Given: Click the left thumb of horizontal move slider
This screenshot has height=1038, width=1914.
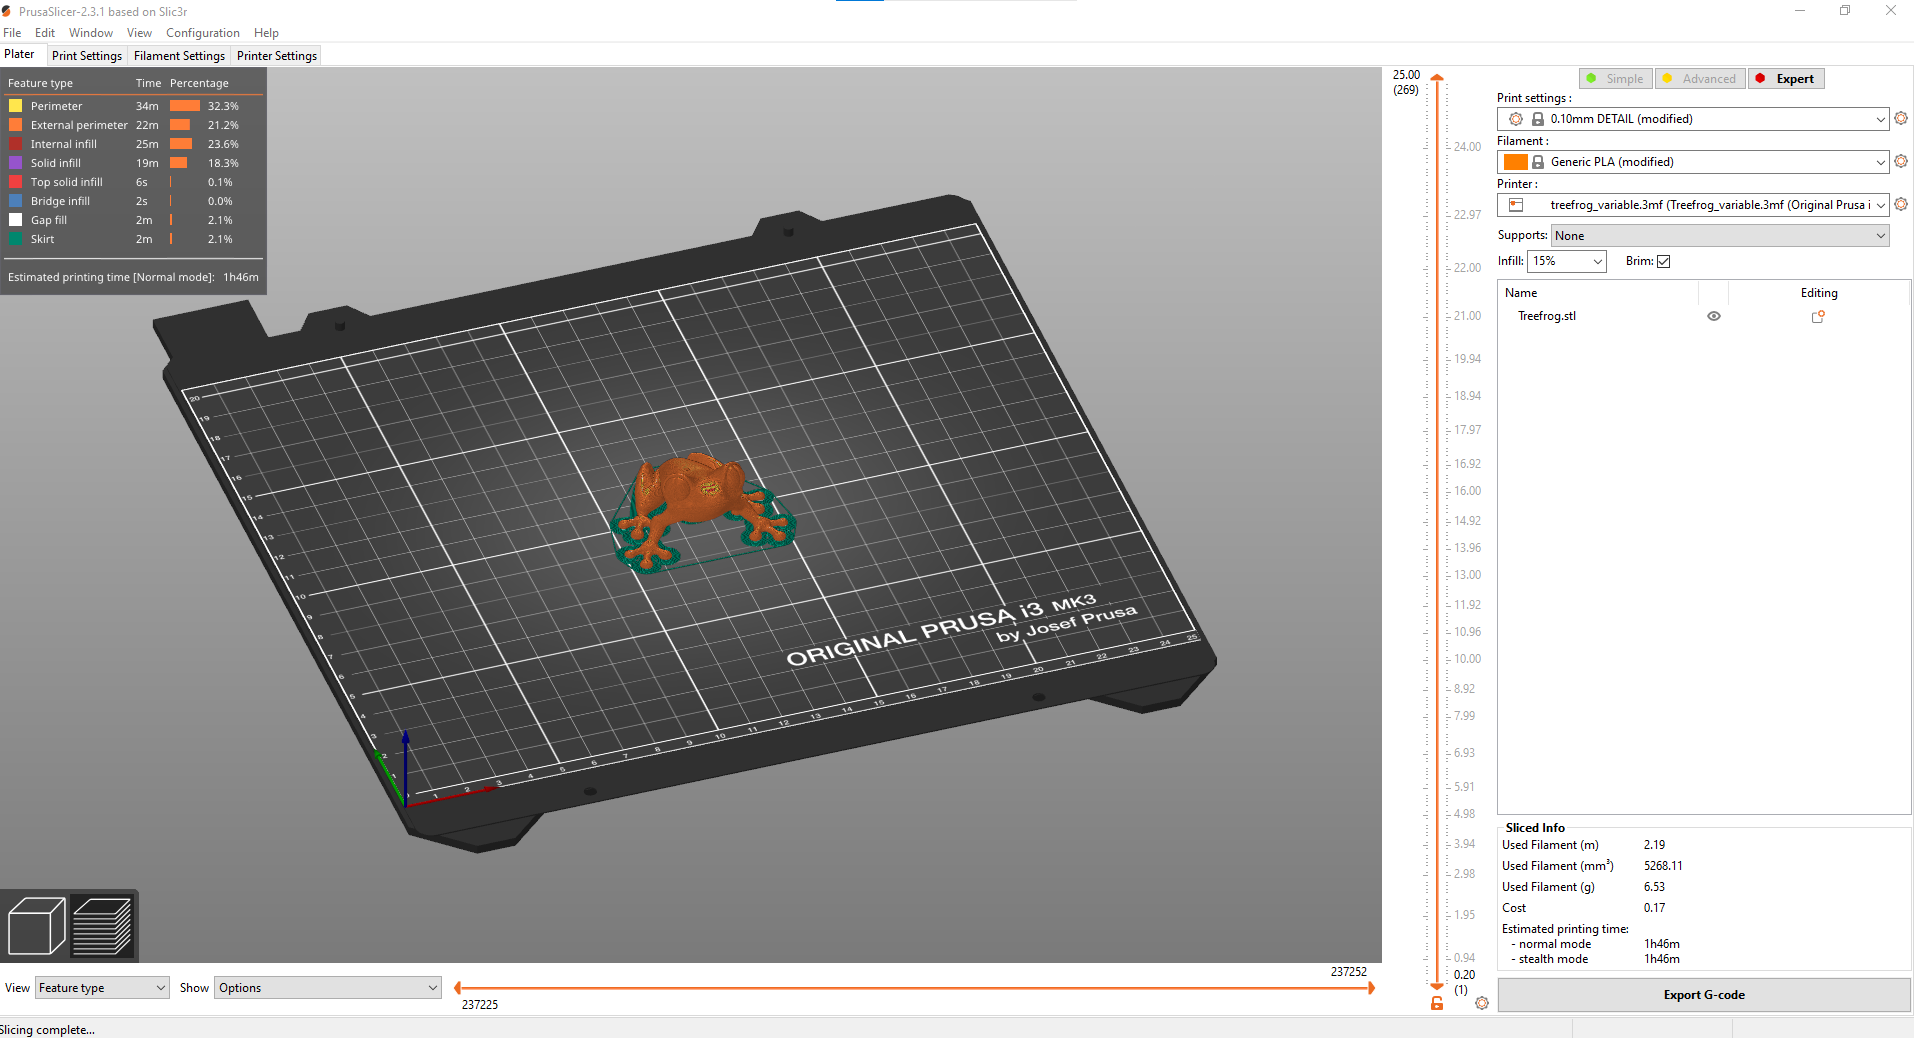Looking at the screenshot, I should point(457,988).
